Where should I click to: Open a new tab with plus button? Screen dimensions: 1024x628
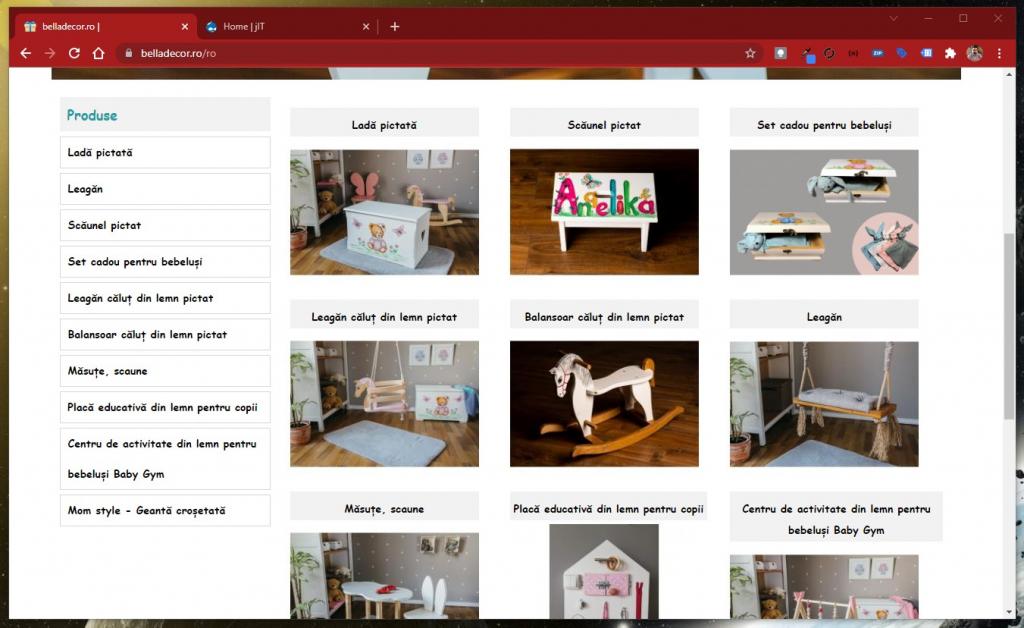395,27
